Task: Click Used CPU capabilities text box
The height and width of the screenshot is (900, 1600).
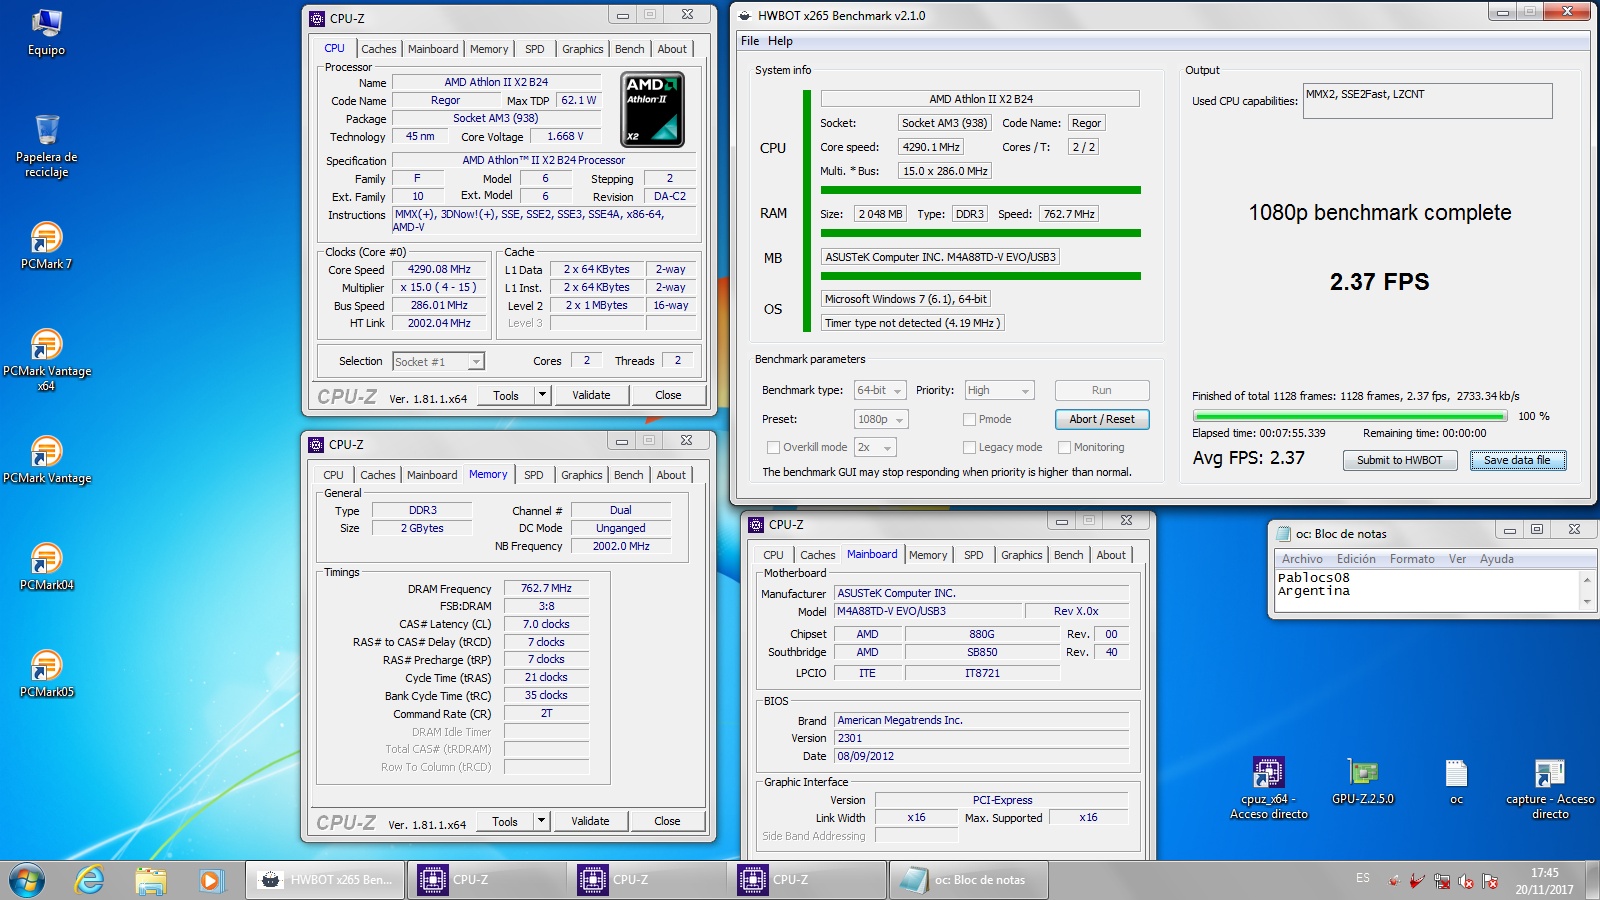Action: pos(1427,101)
